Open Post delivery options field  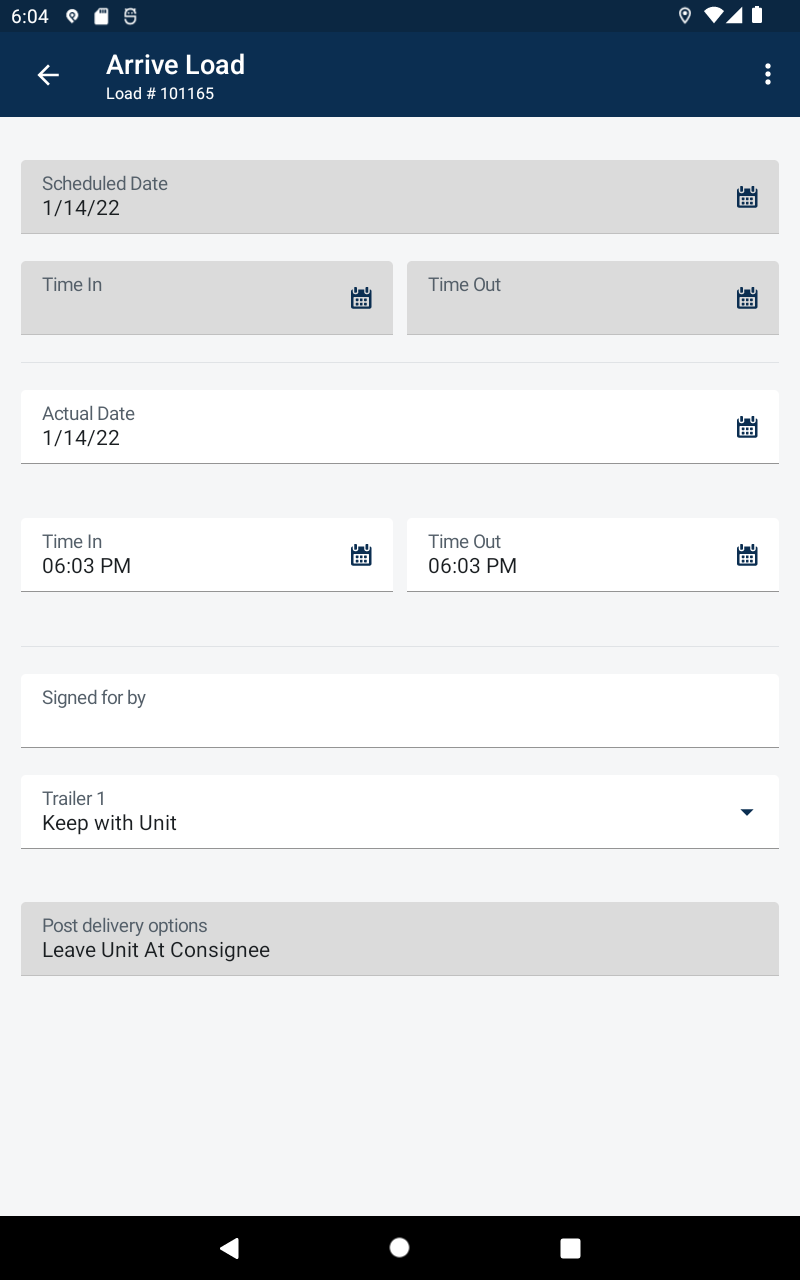click(400, 939)
